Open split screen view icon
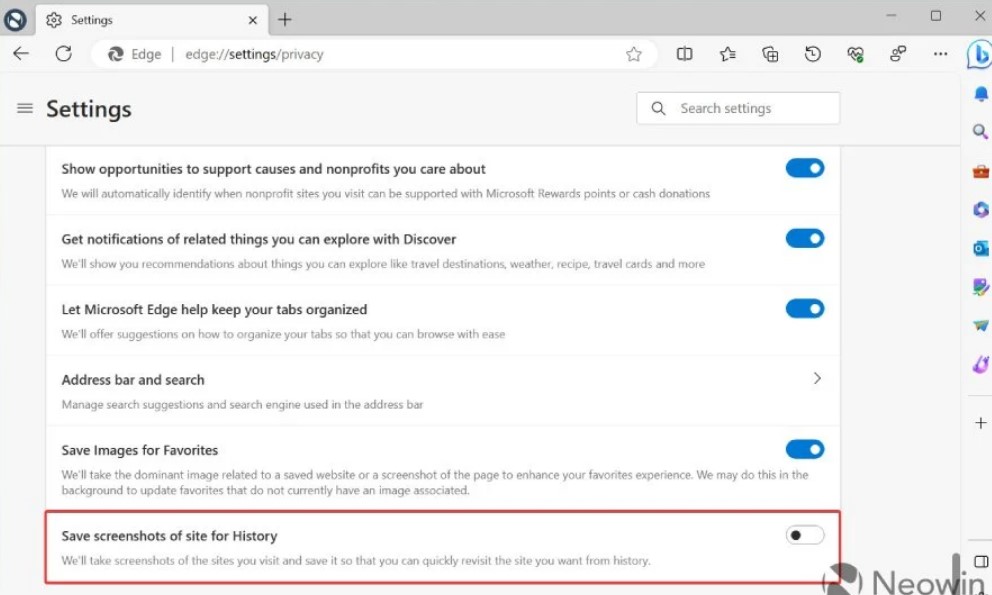Screen dimensions: 992x595 [x=685, y=54]
